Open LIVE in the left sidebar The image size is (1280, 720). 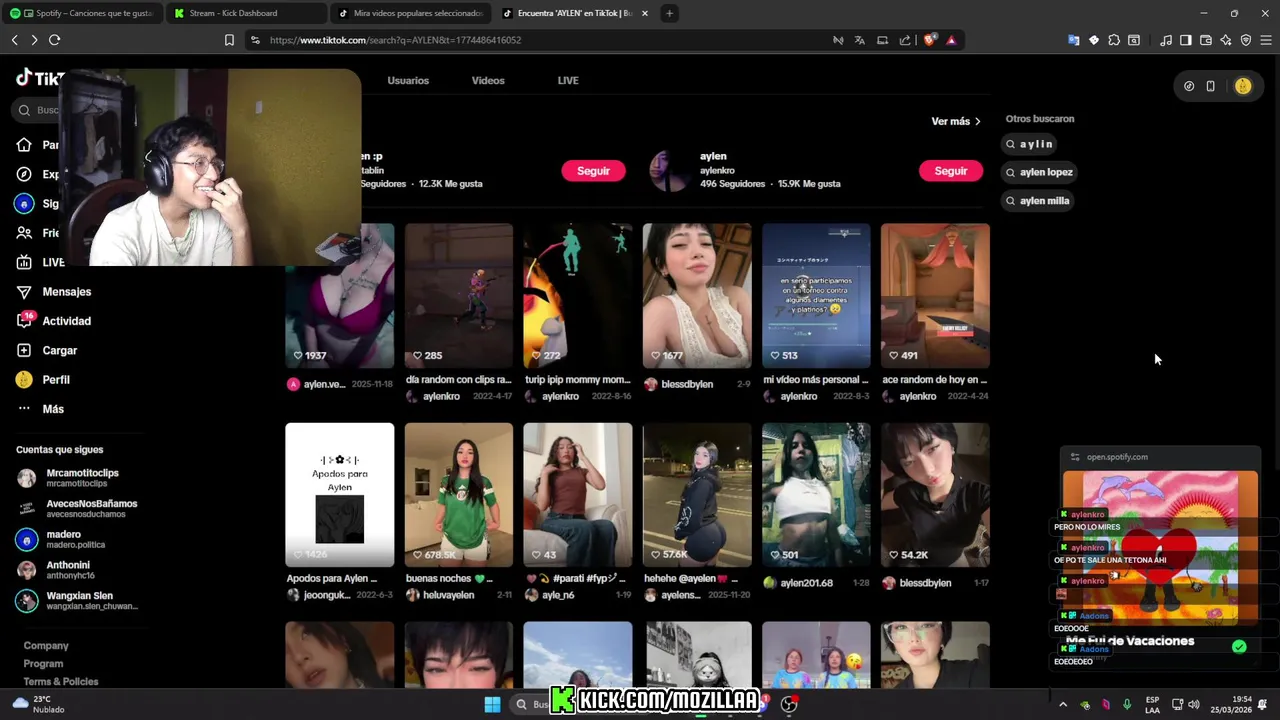(40, 262)
